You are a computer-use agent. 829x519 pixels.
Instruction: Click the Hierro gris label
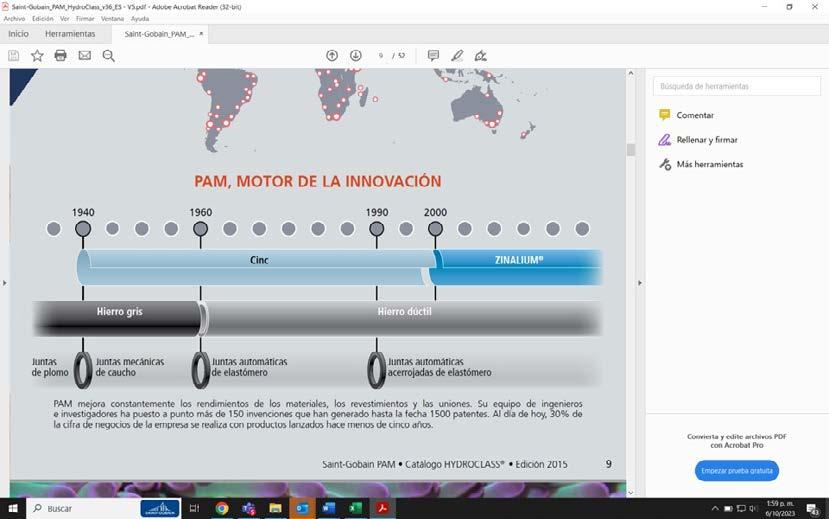click(119, 312)
